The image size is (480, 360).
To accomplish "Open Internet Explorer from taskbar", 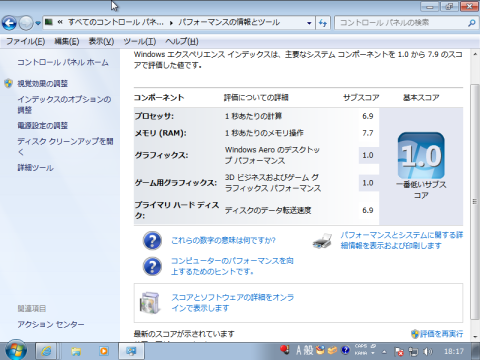I will tap(46, 351).
